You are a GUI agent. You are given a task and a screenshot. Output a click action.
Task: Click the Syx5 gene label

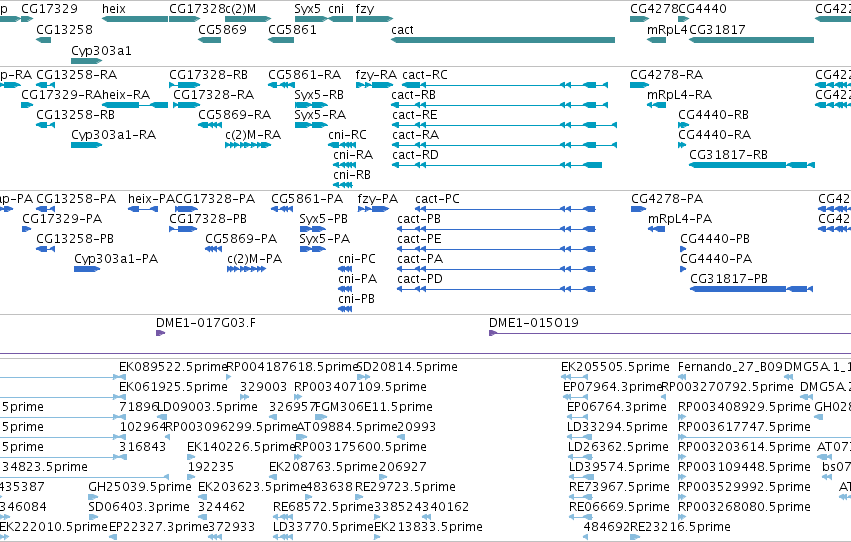pos(308,9)
